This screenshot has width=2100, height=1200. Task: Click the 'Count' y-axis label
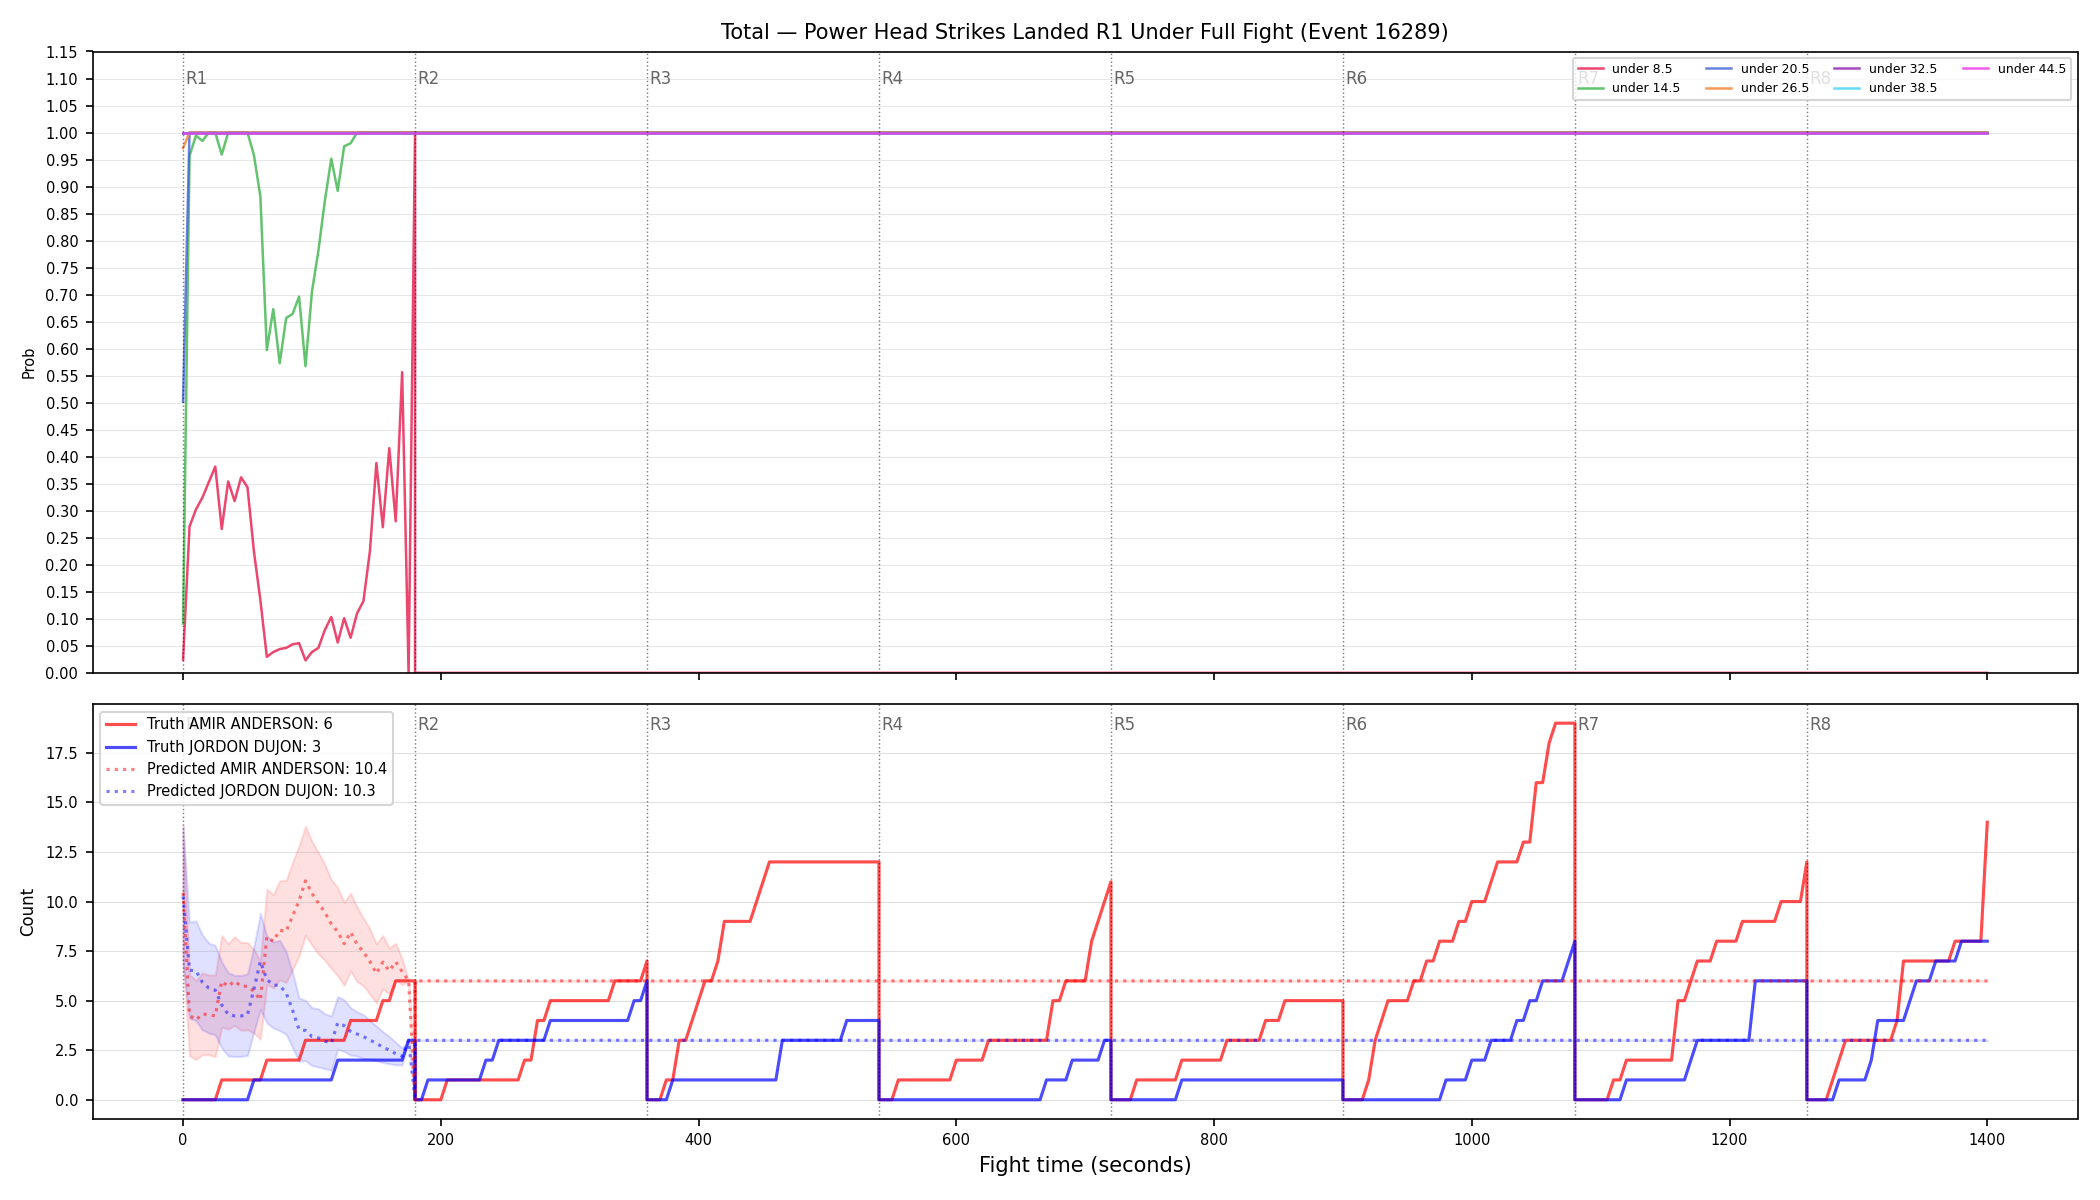[x=27, y=912]
